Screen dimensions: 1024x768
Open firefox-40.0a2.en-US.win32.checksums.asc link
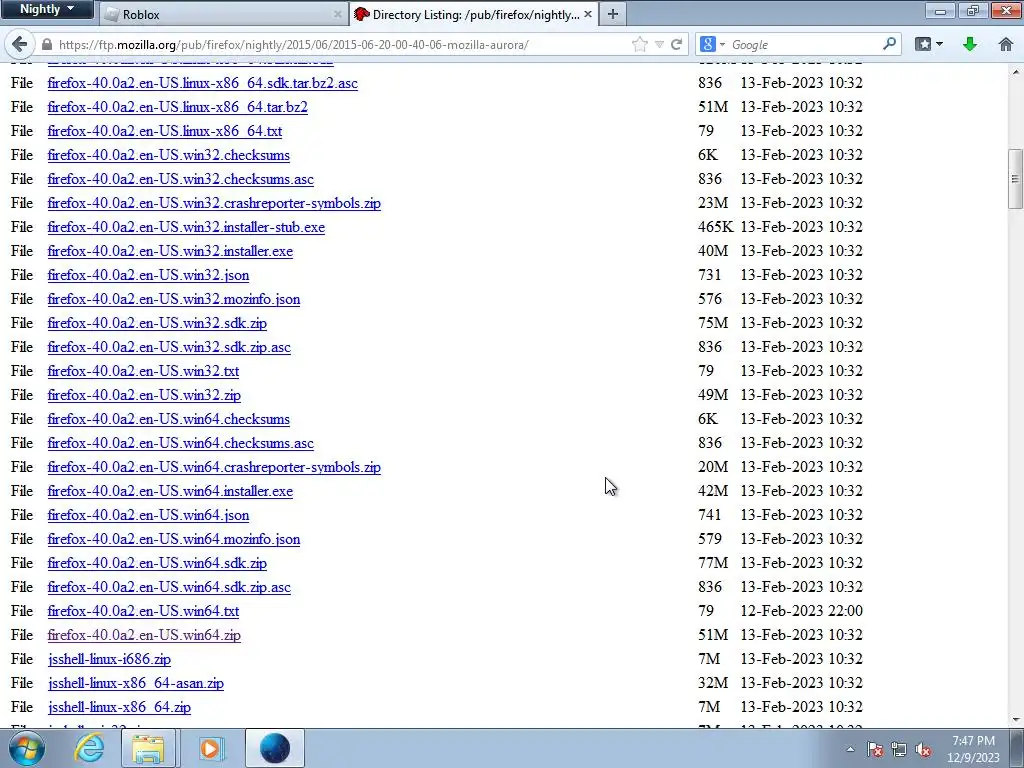[180, 180]
